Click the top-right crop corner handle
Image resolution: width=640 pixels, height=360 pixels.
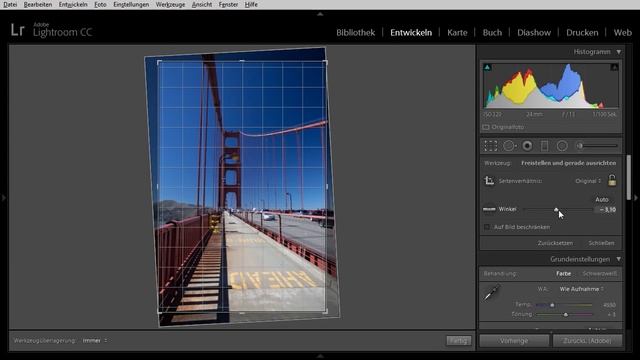[x=325, y=62]
